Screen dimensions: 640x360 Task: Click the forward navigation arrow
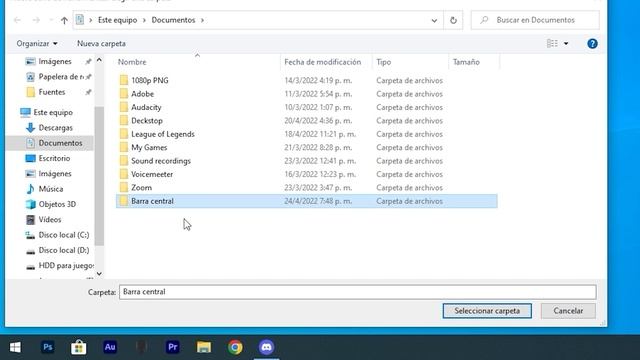(x=36, y=20)
